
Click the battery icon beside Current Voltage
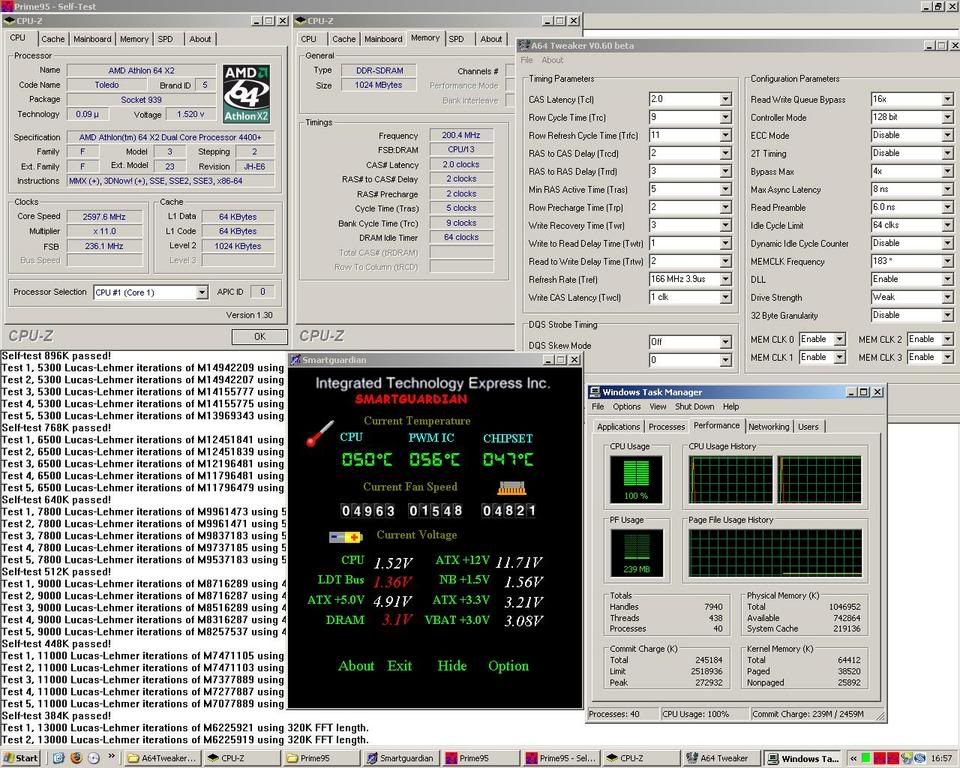click(345, 537)
